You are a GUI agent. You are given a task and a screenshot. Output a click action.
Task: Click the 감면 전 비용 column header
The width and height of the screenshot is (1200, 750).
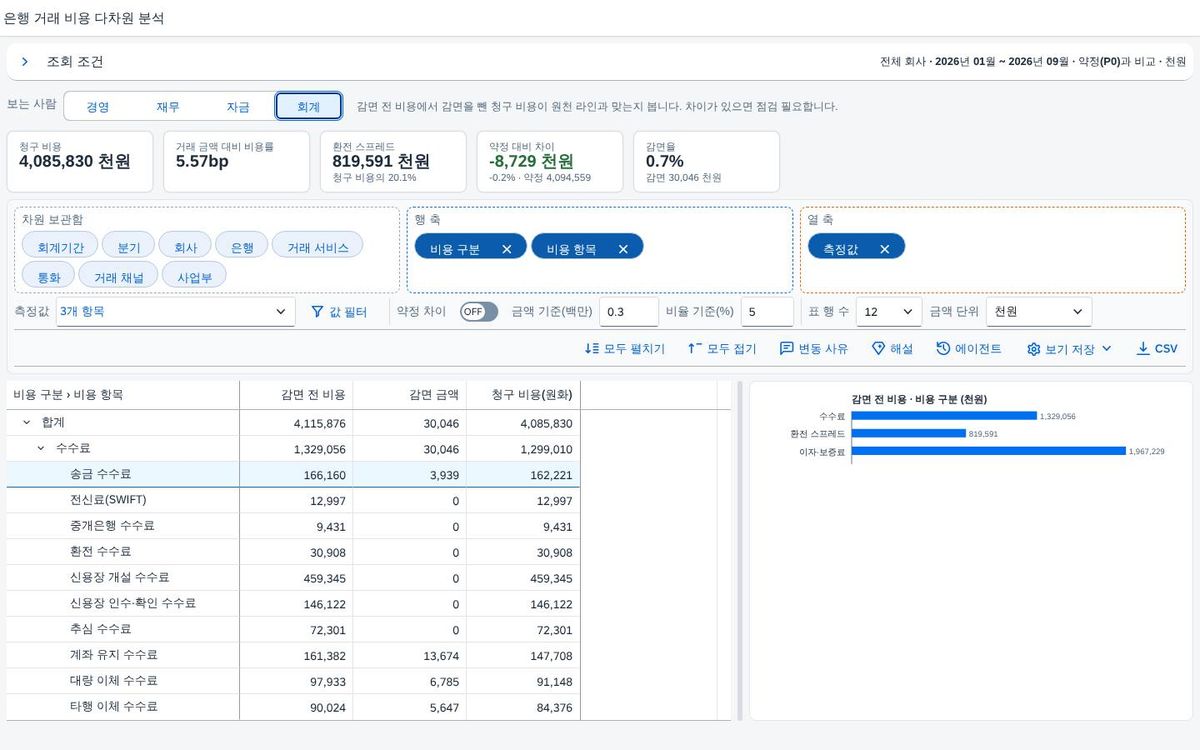[296, 395]
